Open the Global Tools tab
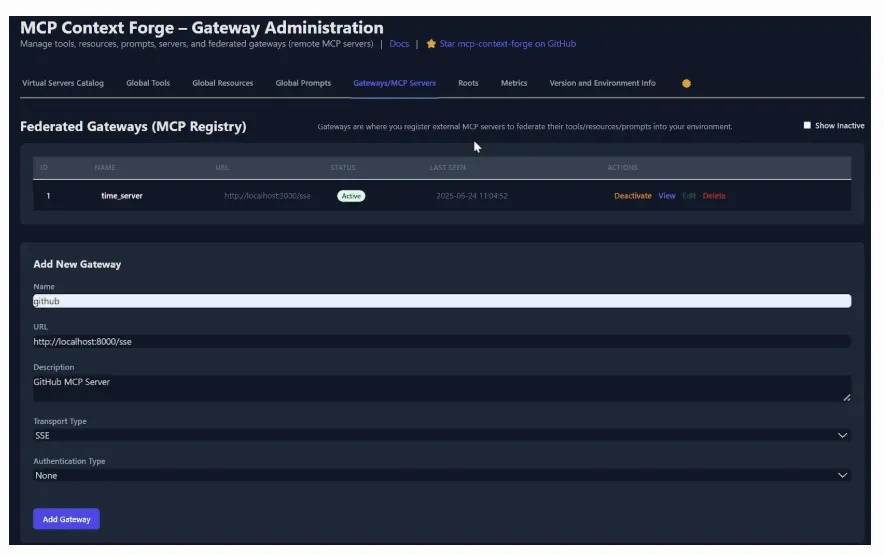The height and width of the screenshot is (555, 884). [148, 83]
